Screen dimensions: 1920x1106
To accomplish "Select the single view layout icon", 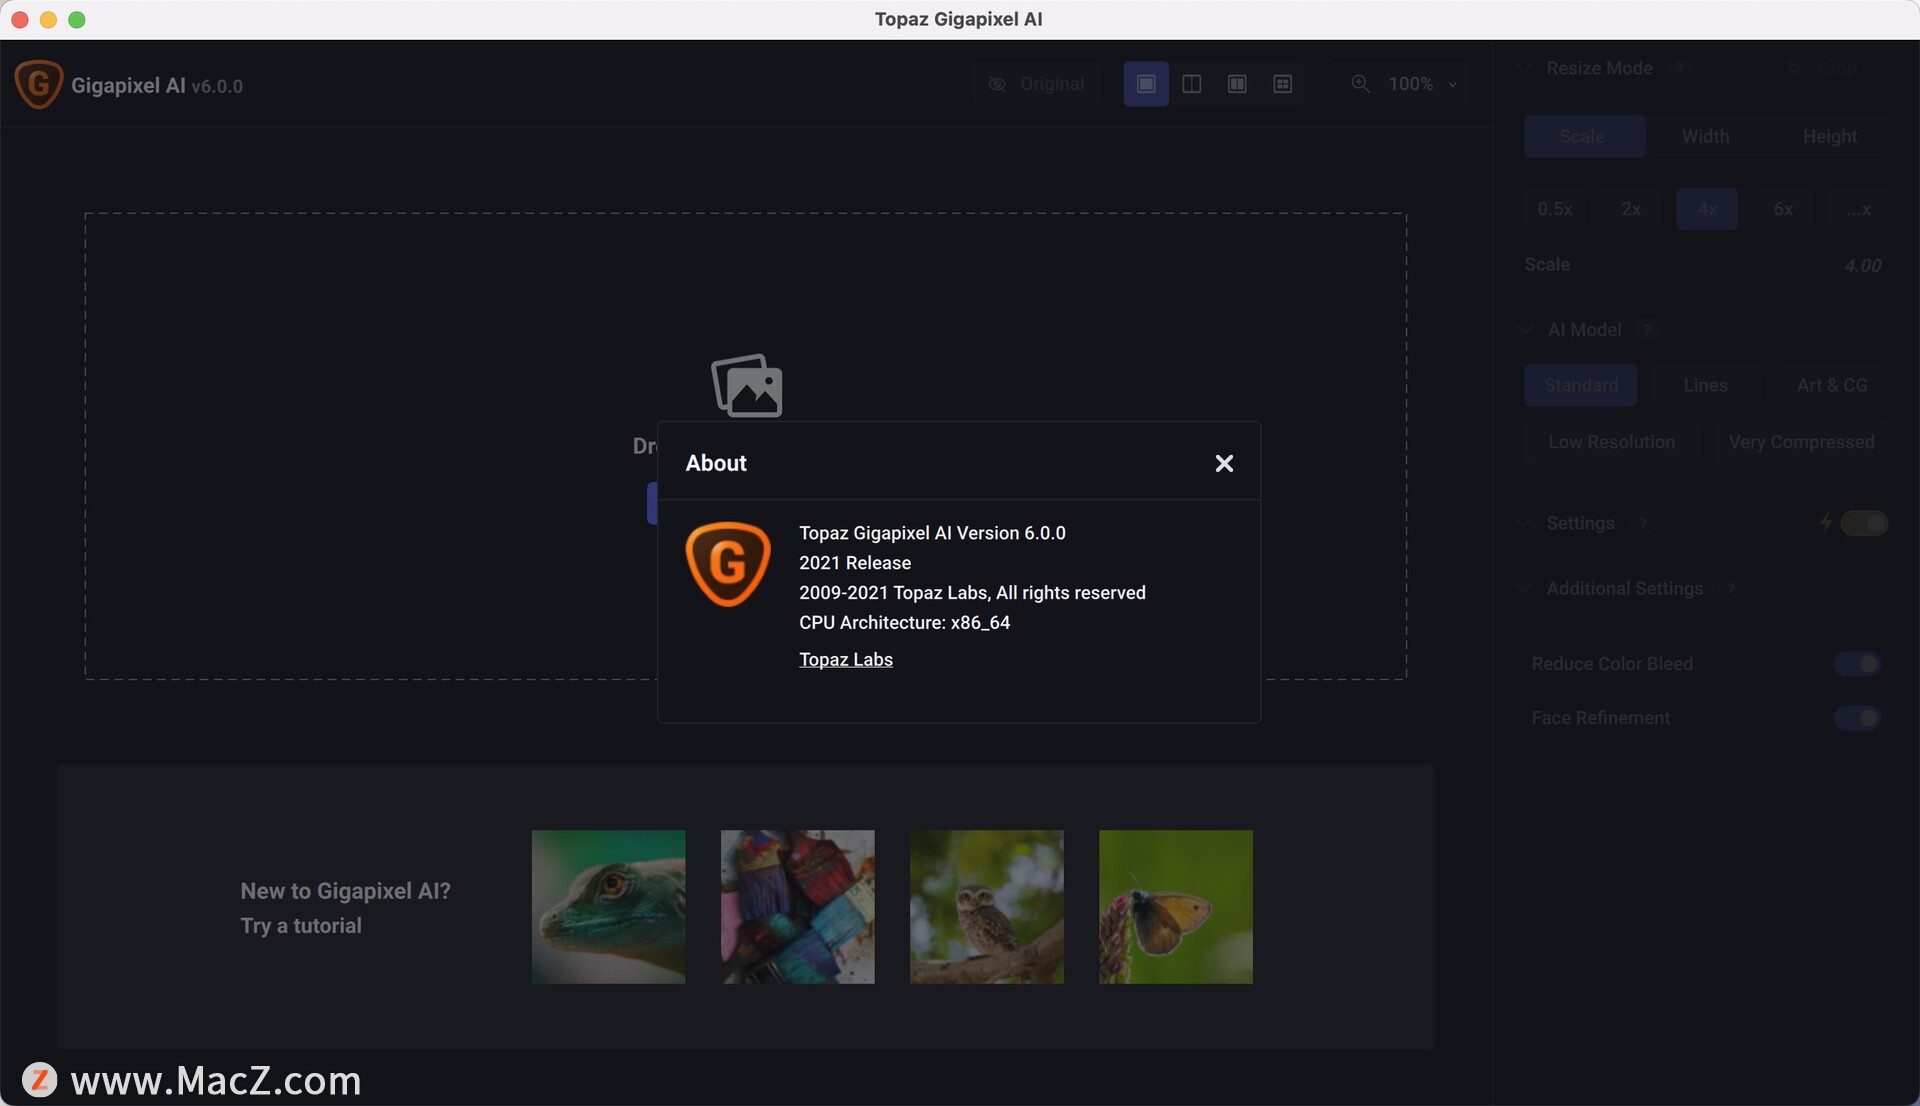I will click(1146, 84).
